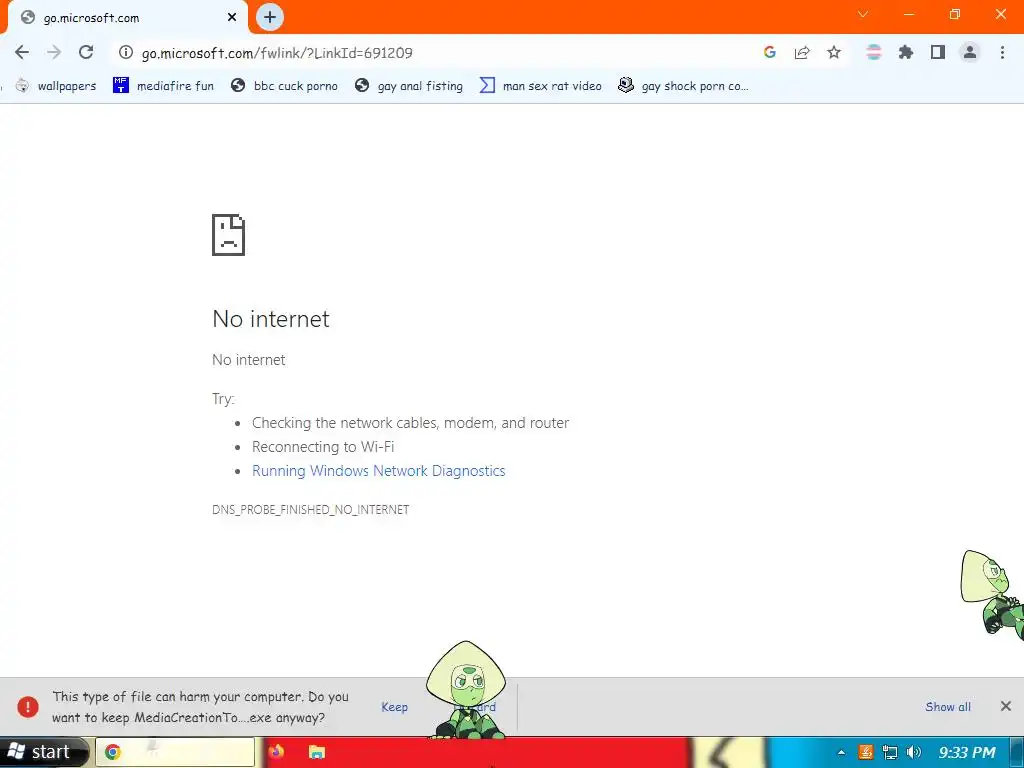Close the go.microsoft.com tab
This screenshot has height=768, width=1024.
point(232,18)
